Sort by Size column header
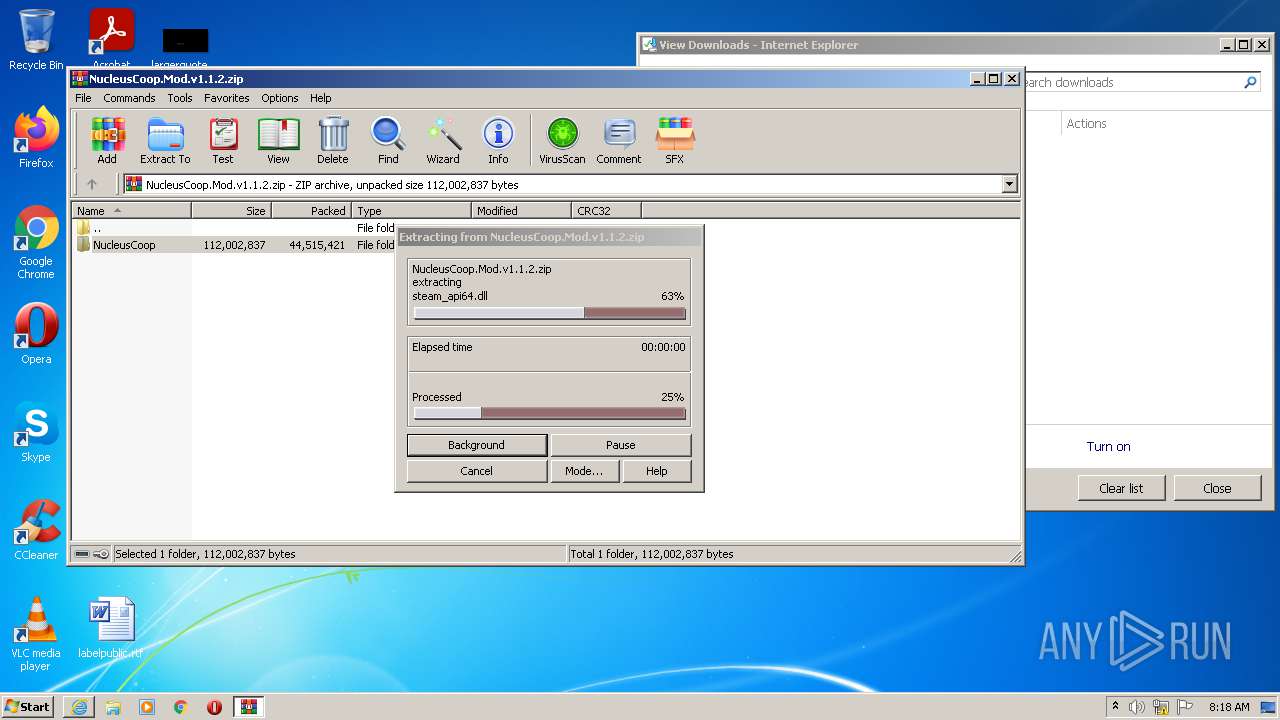 pos(231,211)
